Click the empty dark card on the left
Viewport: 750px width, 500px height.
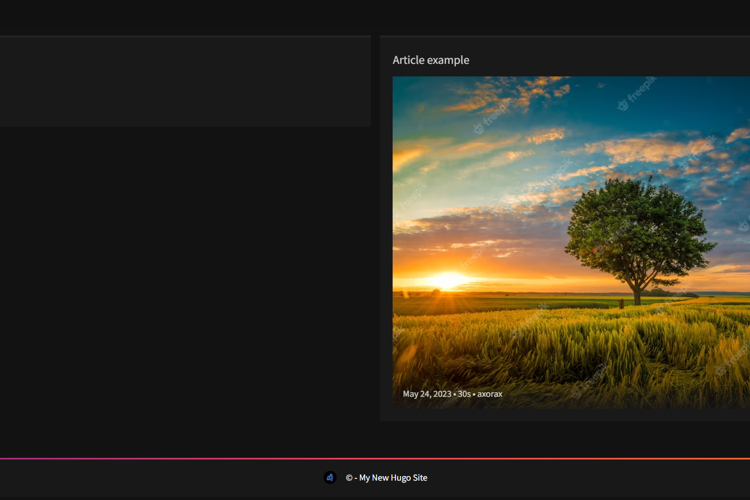tap(185, 82)
